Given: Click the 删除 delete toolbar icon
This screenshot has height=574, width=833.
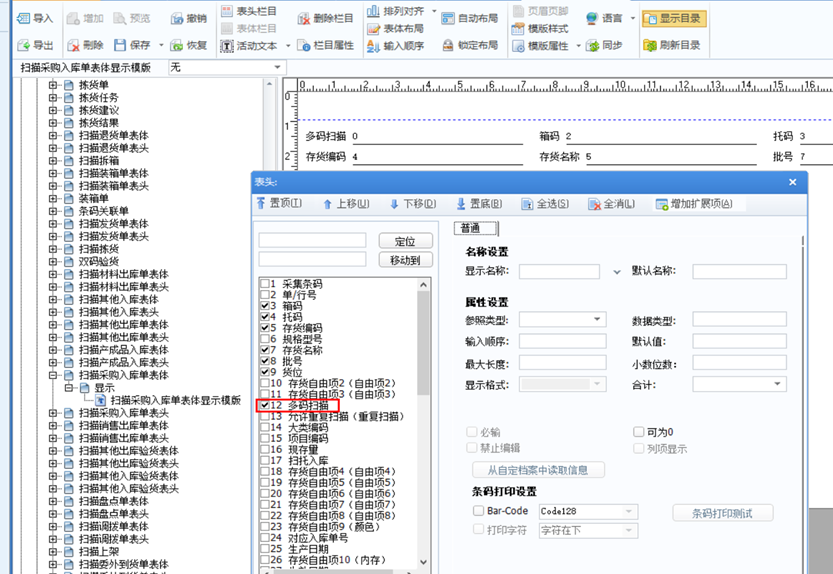Looking at the screenshot, I should tap(73, 45).
